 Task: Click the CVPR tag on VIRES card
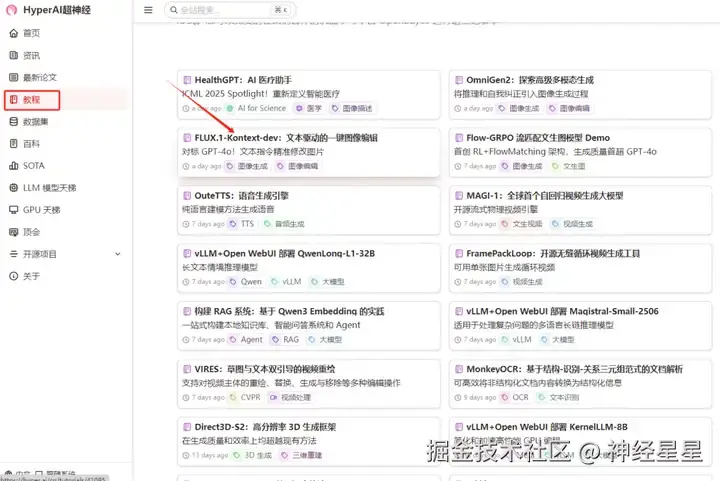pos(245,397)
